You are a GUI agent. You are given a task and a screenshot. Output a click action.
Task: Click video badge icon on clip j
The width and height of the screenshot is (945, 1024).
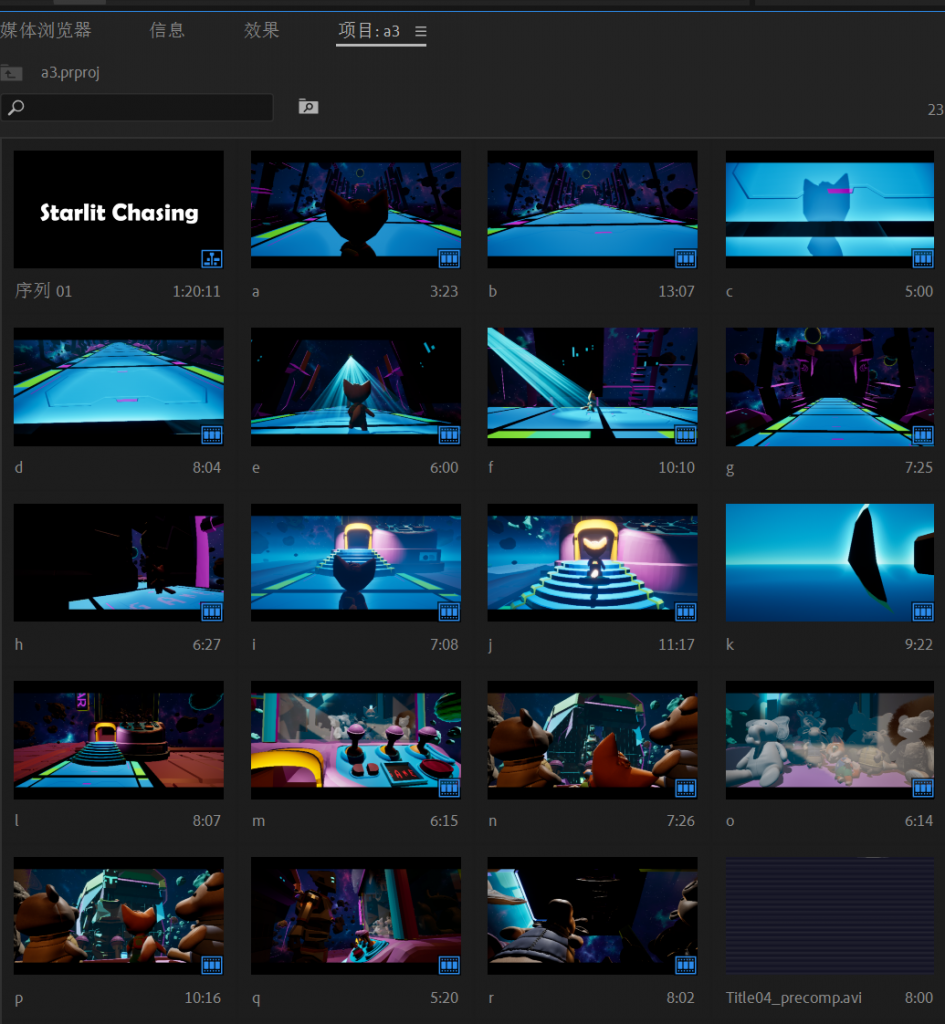coord(685,612)
